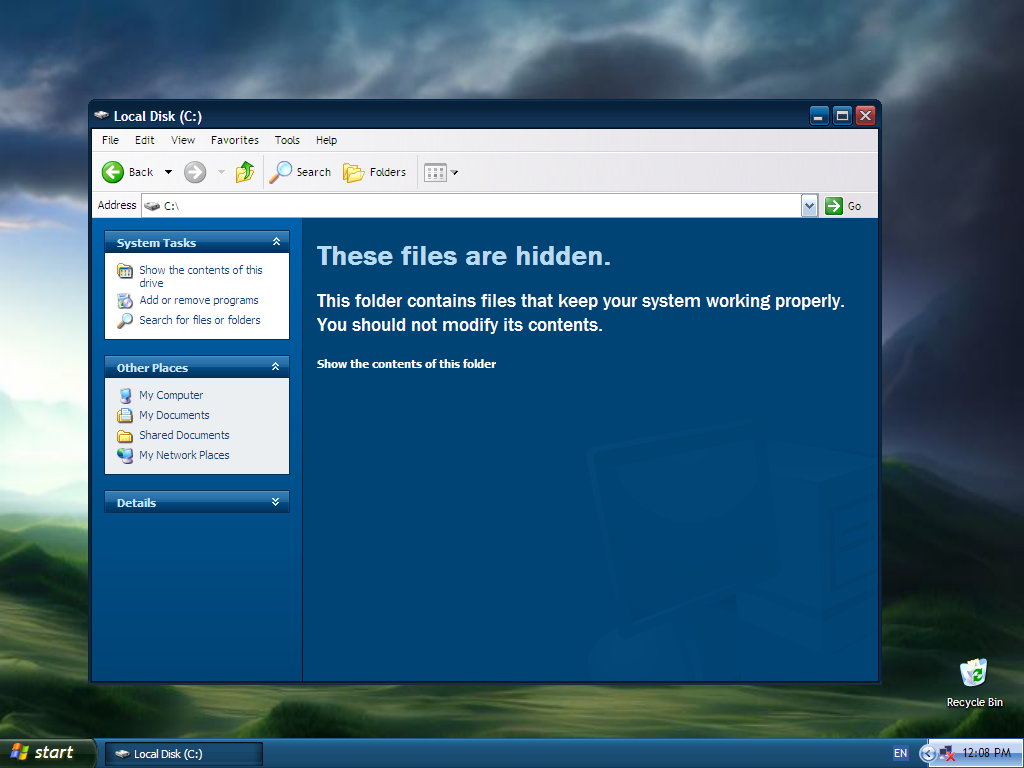The height and width of the screenshot is (768, 1024).
Task: Open the Back history dropdown arrow
Action: pos(168,172)
